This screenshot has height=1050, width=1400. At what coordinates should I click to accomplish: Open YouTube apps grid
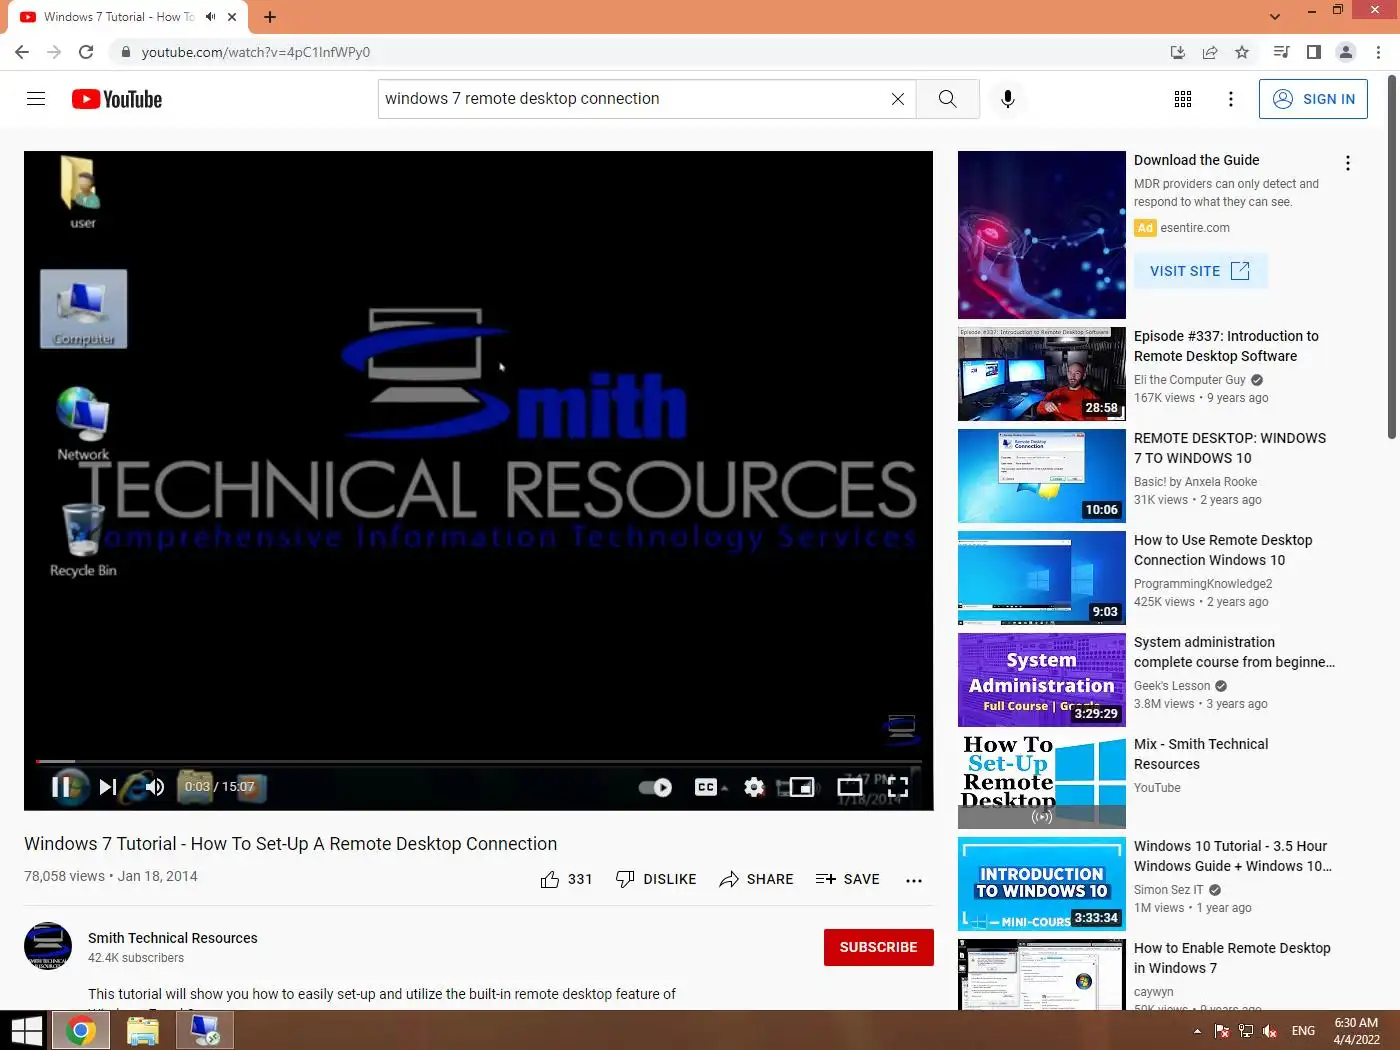[x=1183, y=99]
